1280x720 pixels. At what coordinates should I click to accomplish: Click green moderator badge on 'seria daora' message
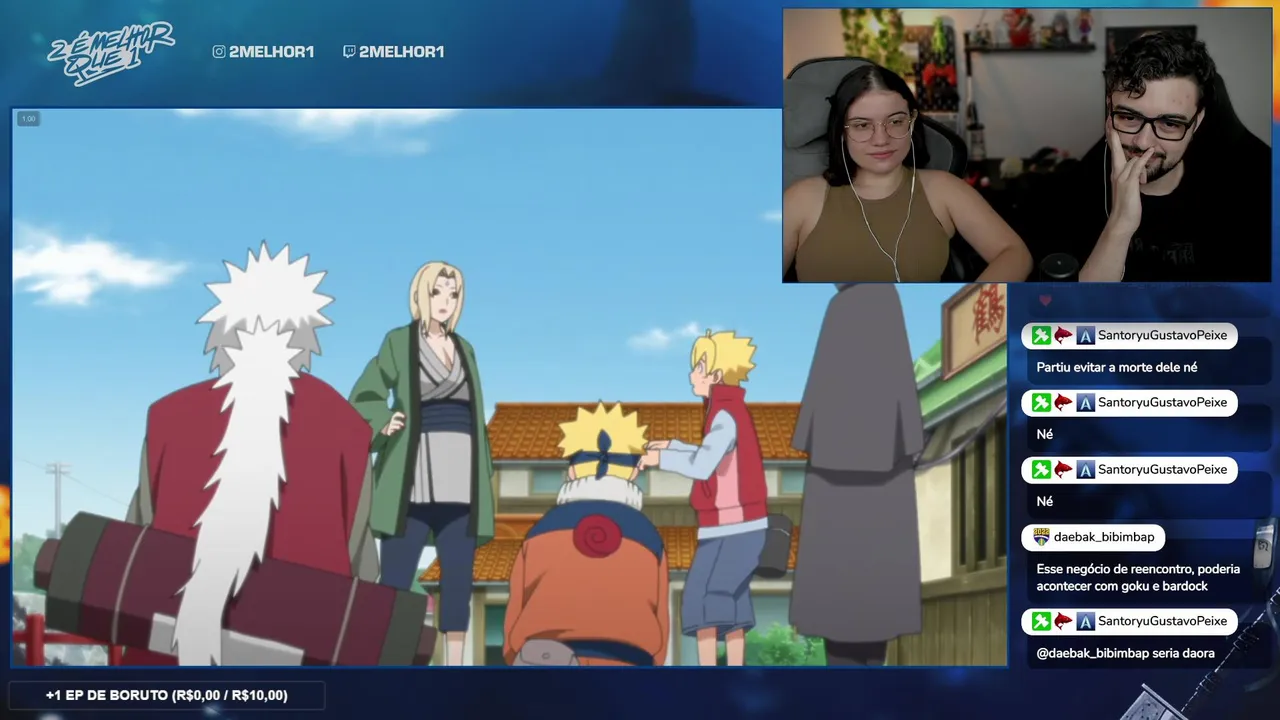coord(1041,622)
